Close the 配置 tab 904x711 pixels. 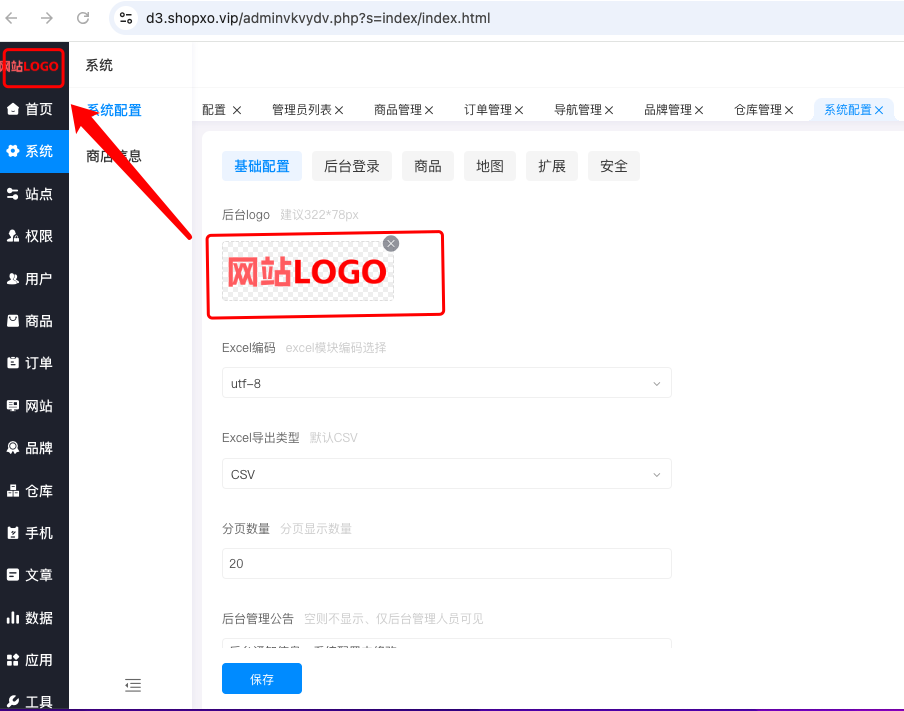(x=237, y=110)
